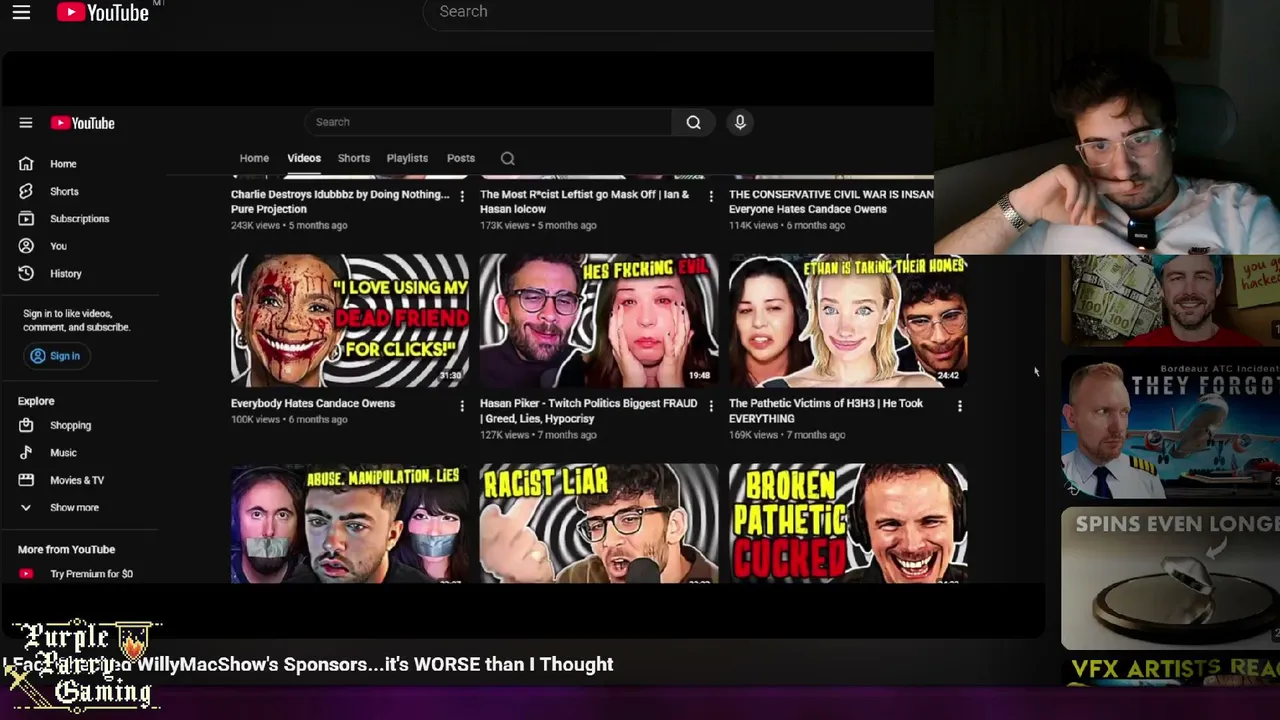Viewport: 1280px width, 720px height.
Task: Open the Everybody Hates Candace Owens title link
Action: click(x=313, y=404)
